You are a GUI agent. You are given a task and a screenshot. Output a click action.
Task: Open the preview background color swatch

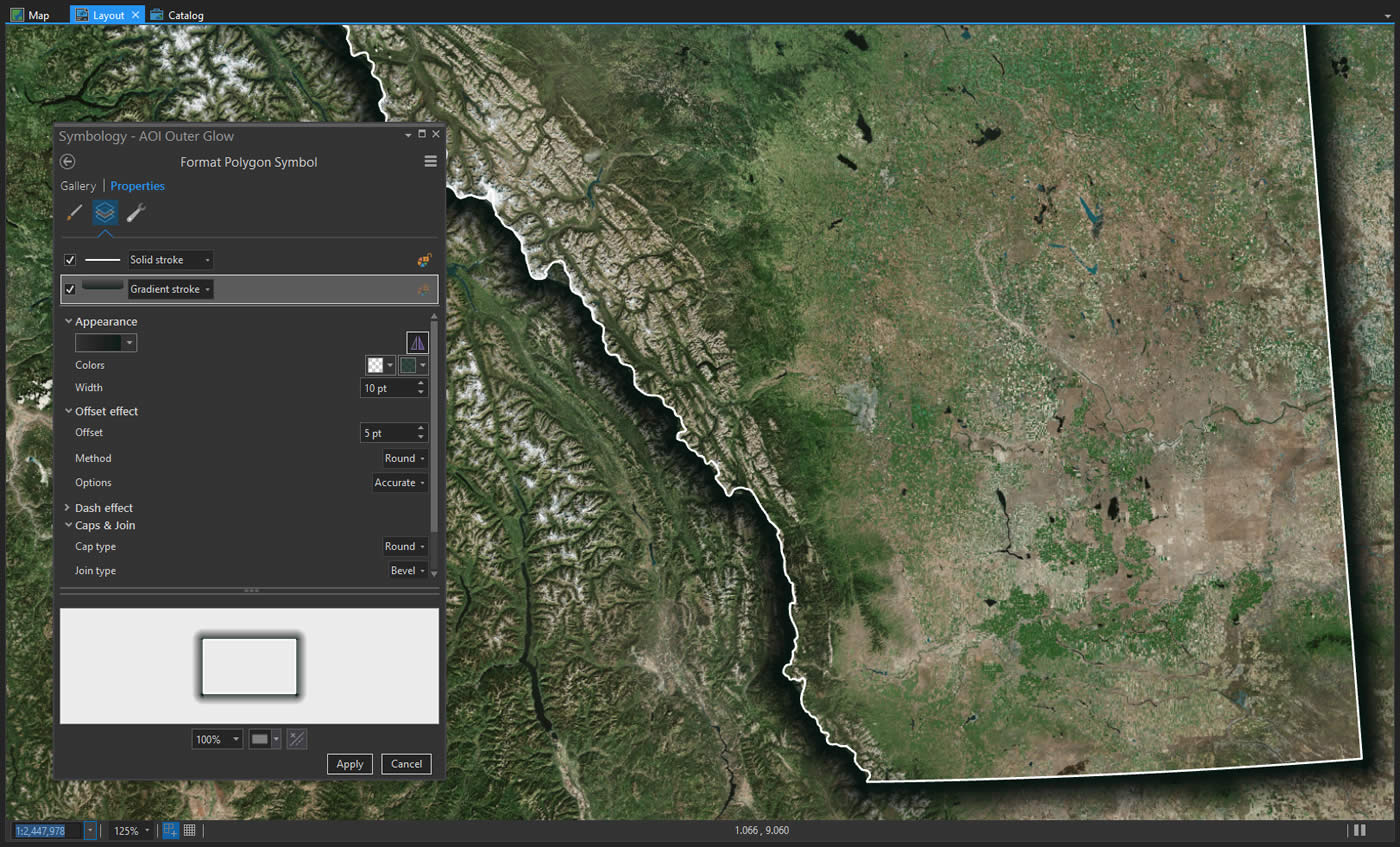pos(264,739)
